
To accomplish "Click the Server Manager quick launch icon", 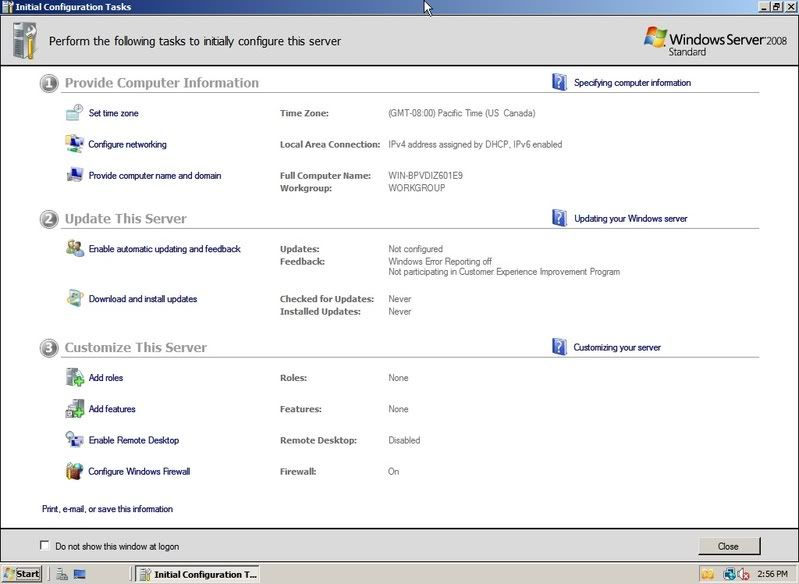I will [62, 574].
